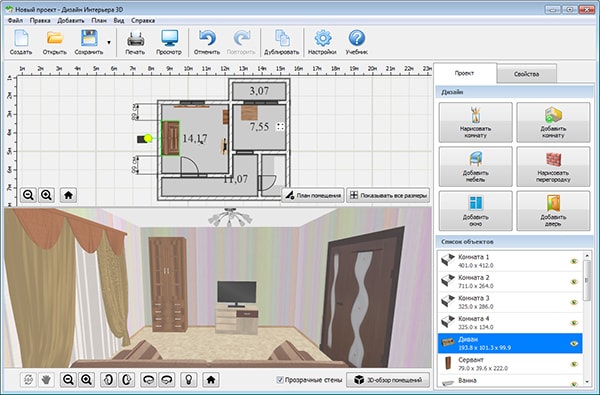
Task: Reset 2D plan view with home icon
Action: [x=68, y=195]
